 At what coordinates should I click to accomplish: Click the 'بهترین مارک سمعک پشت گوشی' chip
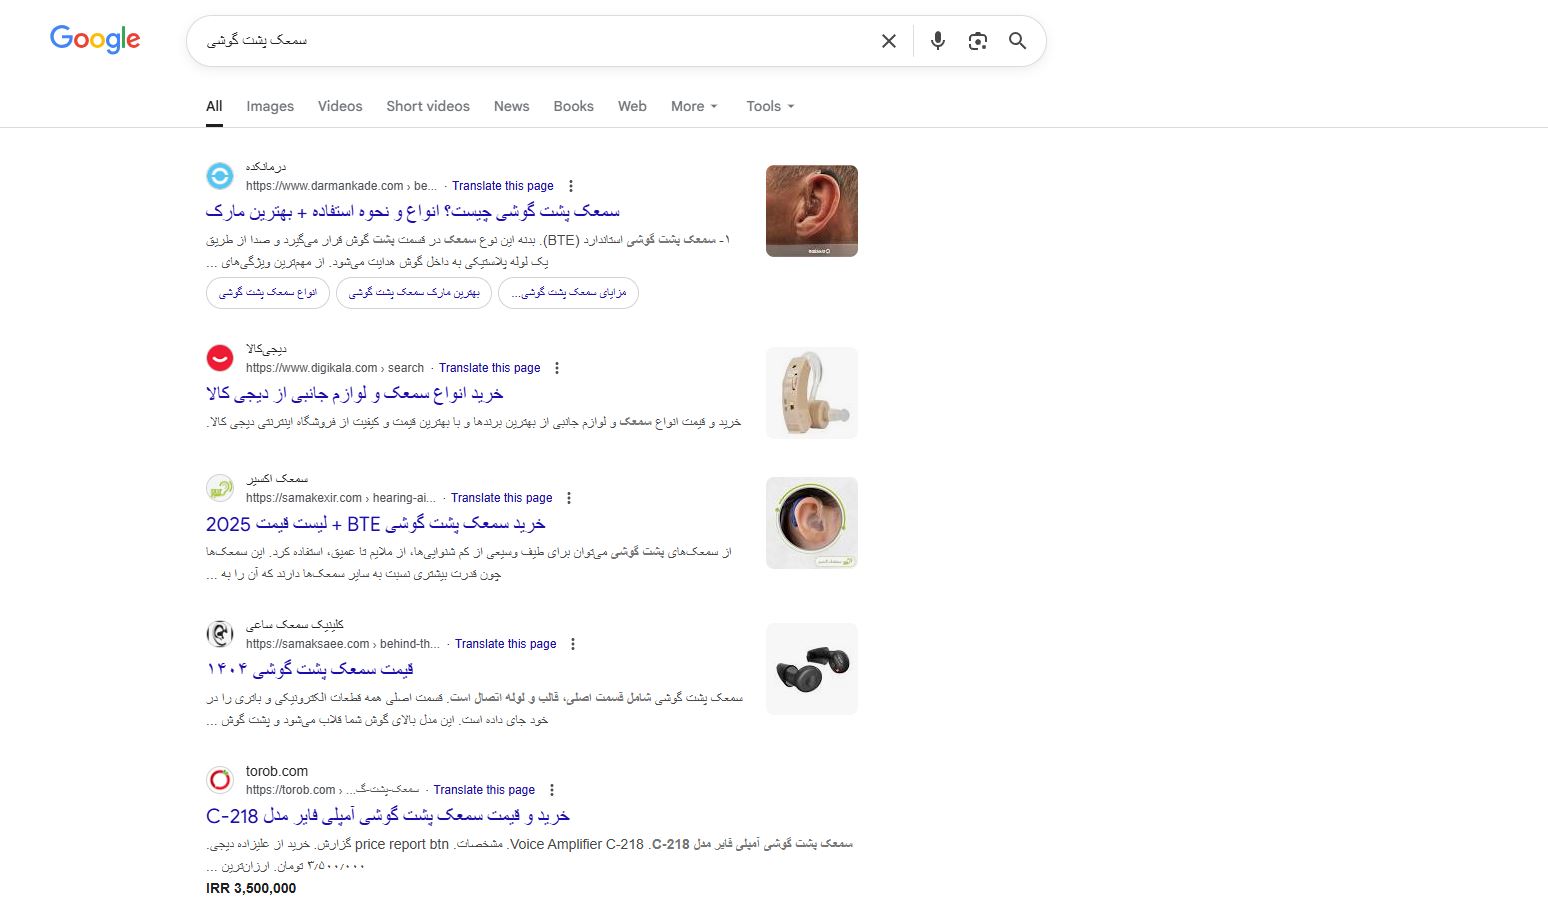pos(414,293)
